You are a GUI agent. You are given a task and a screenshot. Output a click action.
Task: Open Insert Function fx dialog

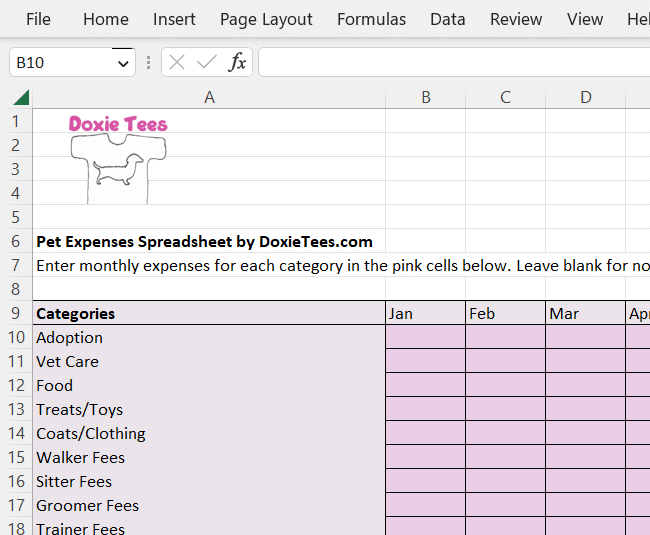point(237,63)
